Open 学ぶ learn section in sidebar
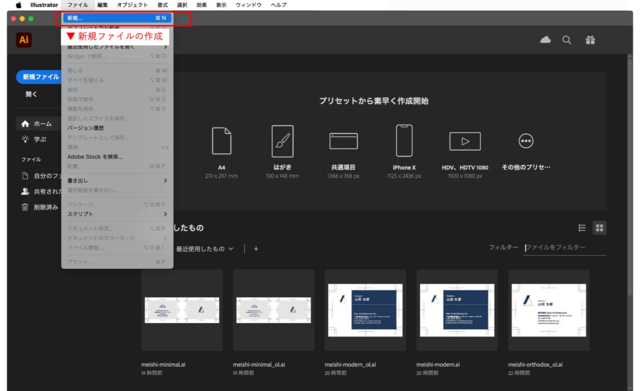Image resolution: width=640 pixels, height=391 pixels. [x=34, y=140]
